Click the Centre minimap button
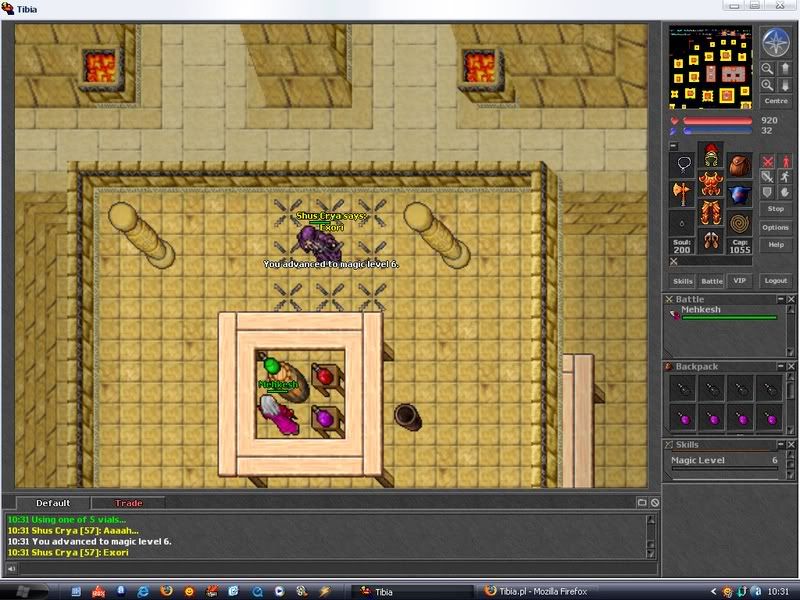This screenshot has width=800, height=600. tap(776, 101)
